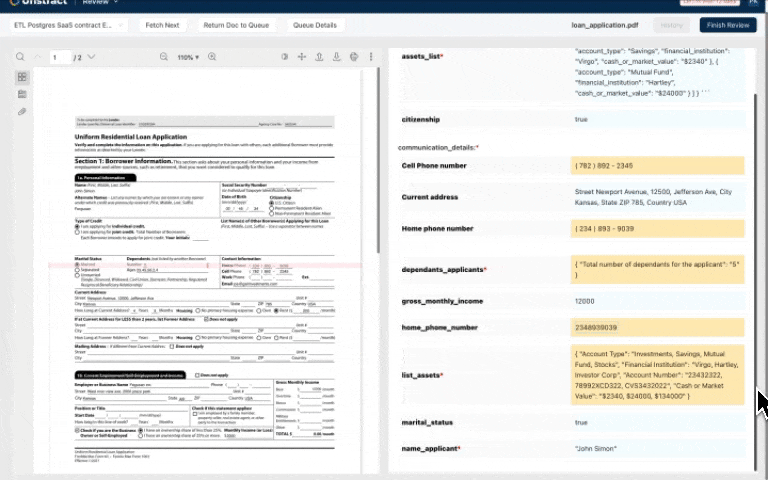Open the more options vertical dots menu

[370, 57]
